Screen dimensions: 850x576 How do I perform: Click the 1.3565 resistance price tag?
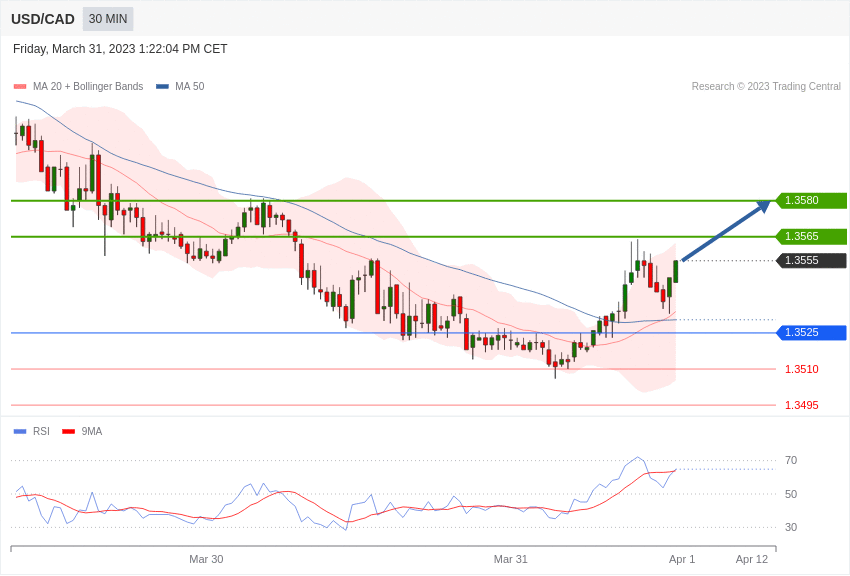[811, 236]
